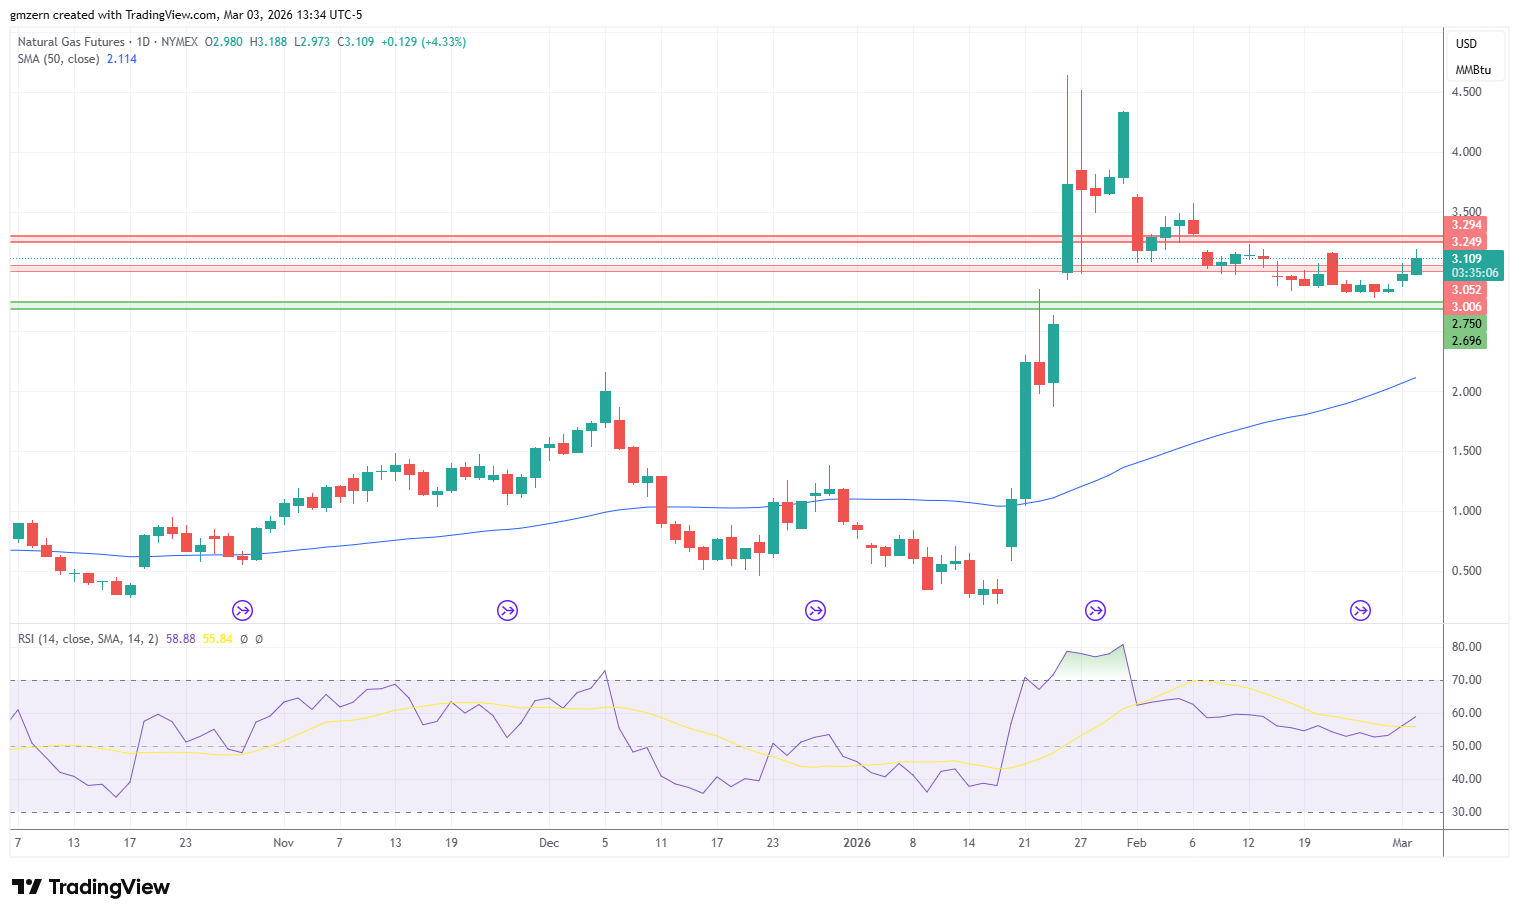The height and width of the screenshot is (917, 1519).
Task: Click the 2026 label on the time axis
Action: pos(857,843)
